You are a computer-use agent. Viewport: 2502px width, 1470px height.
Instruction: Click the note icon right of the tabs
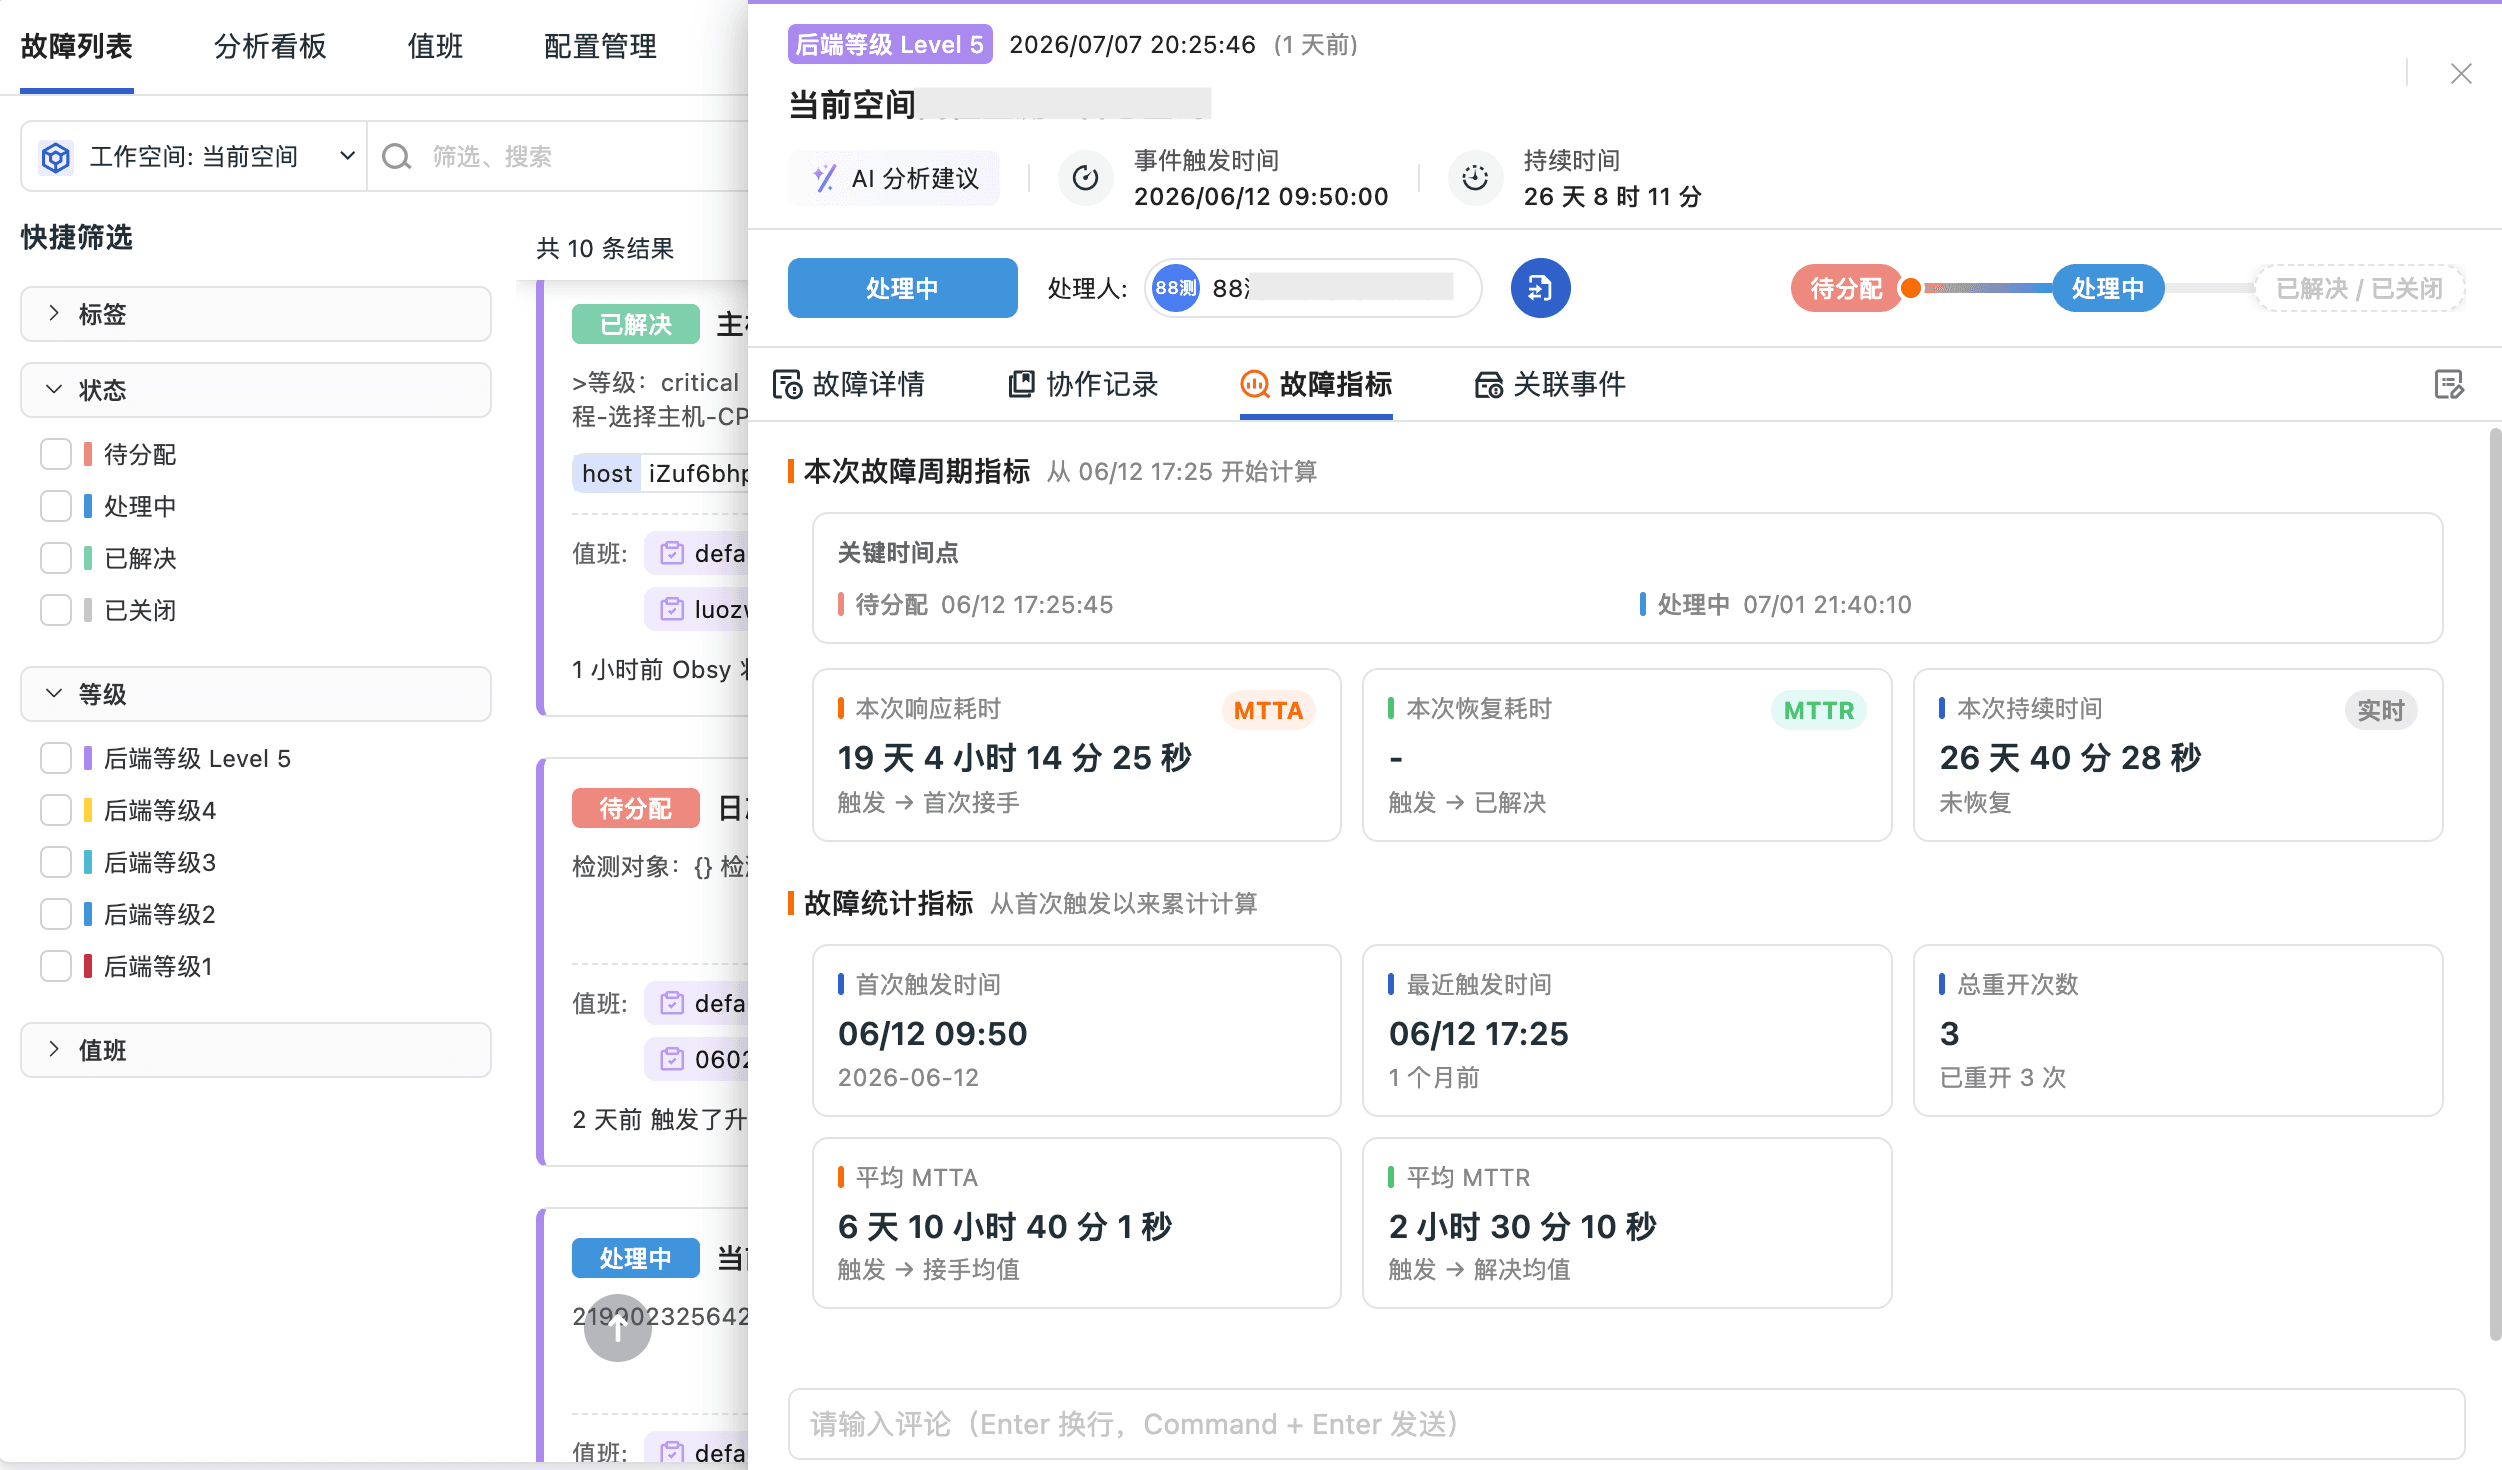2448,384
